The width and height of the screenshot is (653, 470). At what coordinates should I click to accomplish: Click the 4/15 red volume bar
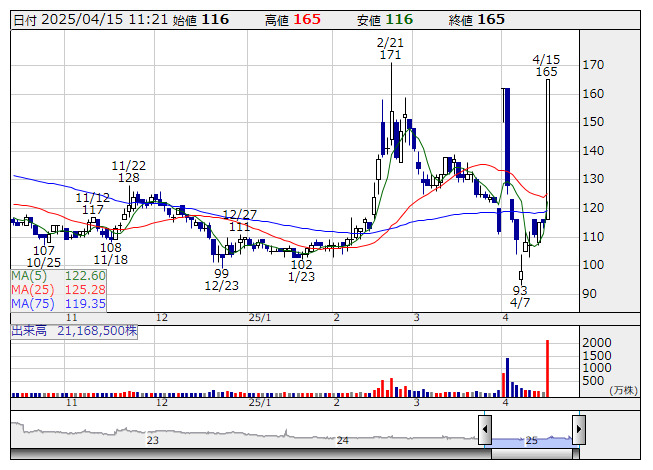tap(547, 368)
